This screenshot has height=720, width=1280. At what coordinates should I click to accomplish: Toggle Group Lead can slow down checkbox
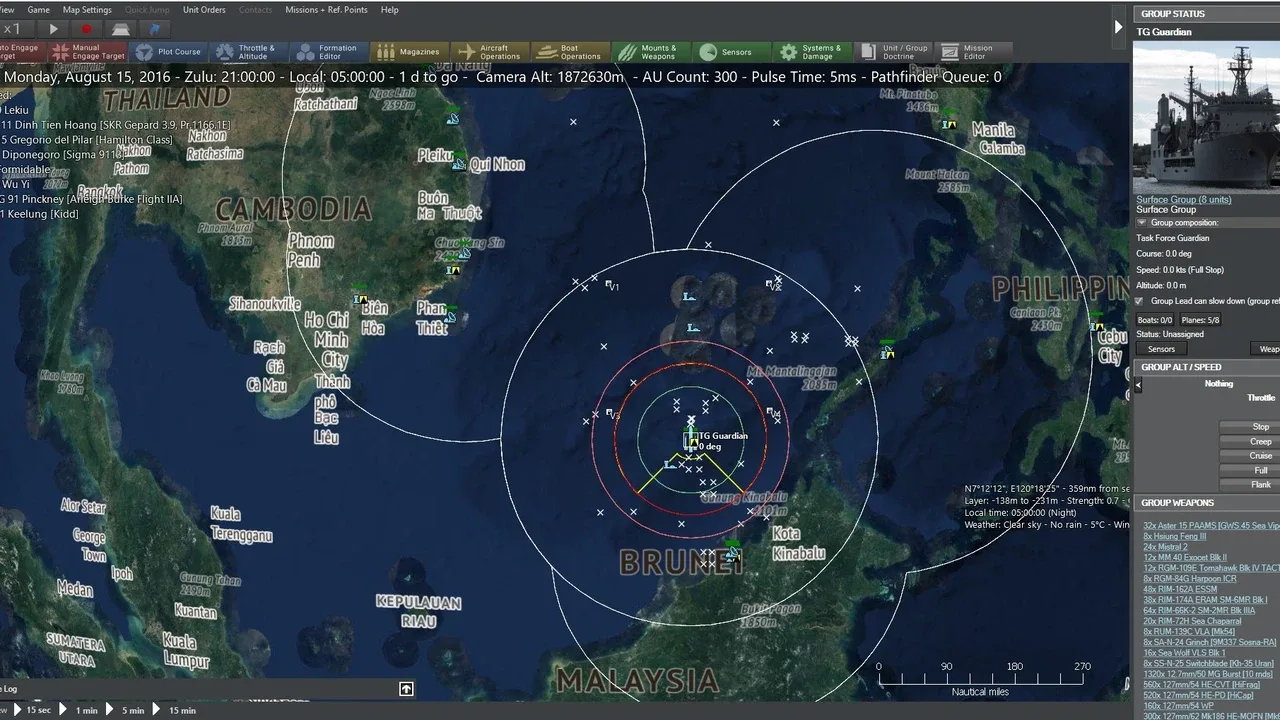(1139, 301)
